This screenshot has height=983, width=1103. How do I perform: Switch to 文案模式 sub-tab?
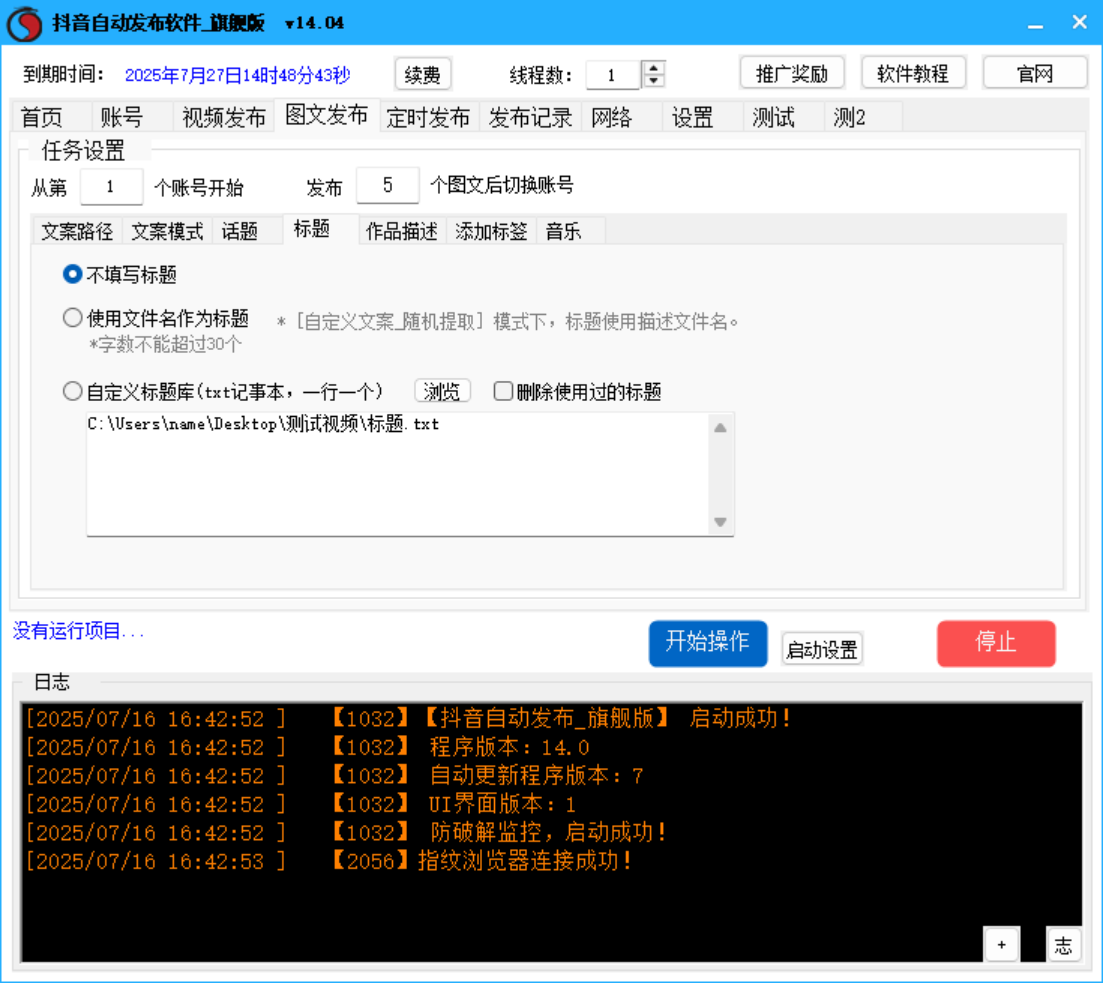(x=167, y=231)
